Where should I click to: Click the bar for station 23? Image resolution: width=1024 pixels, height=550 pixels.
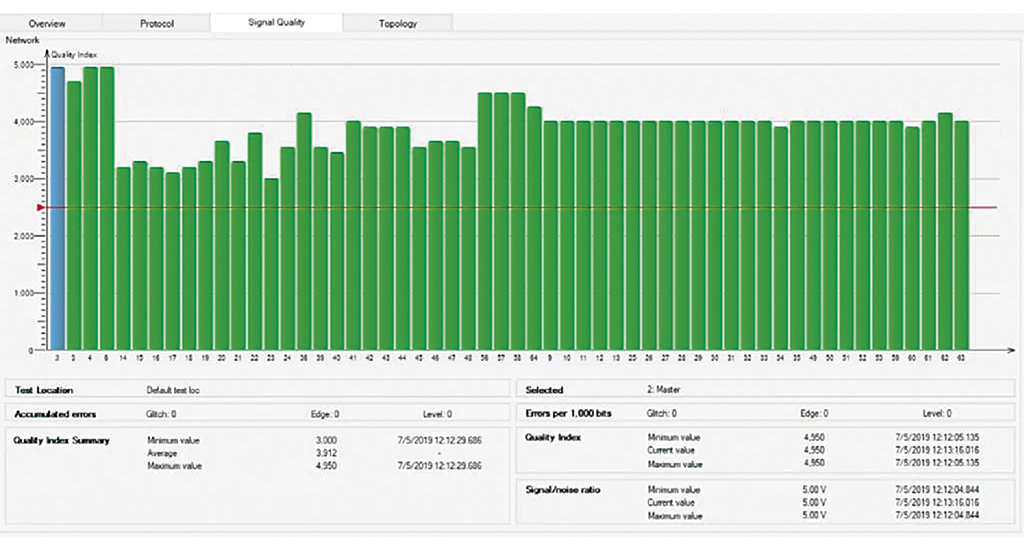[271, 265]
